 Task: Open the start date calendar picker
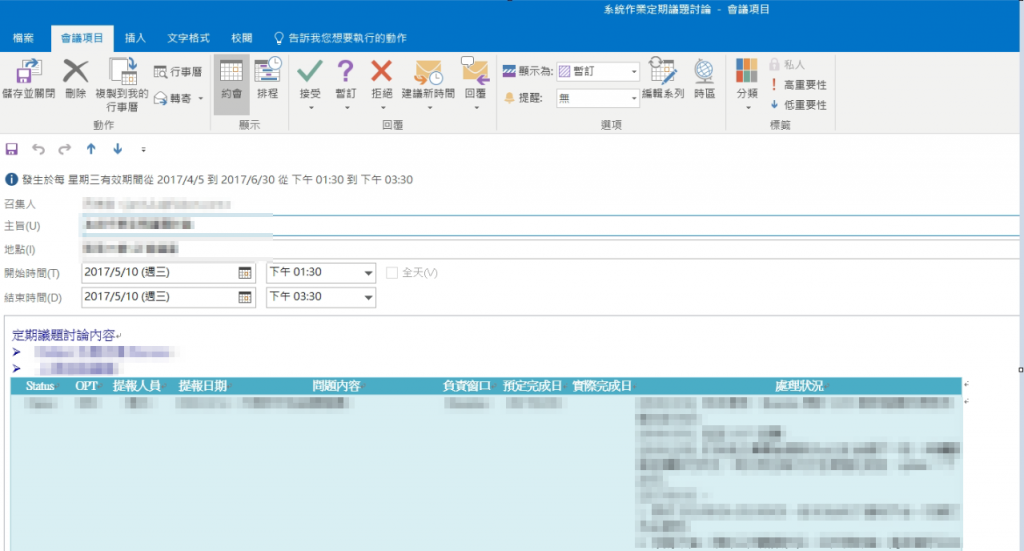(245, 273)
